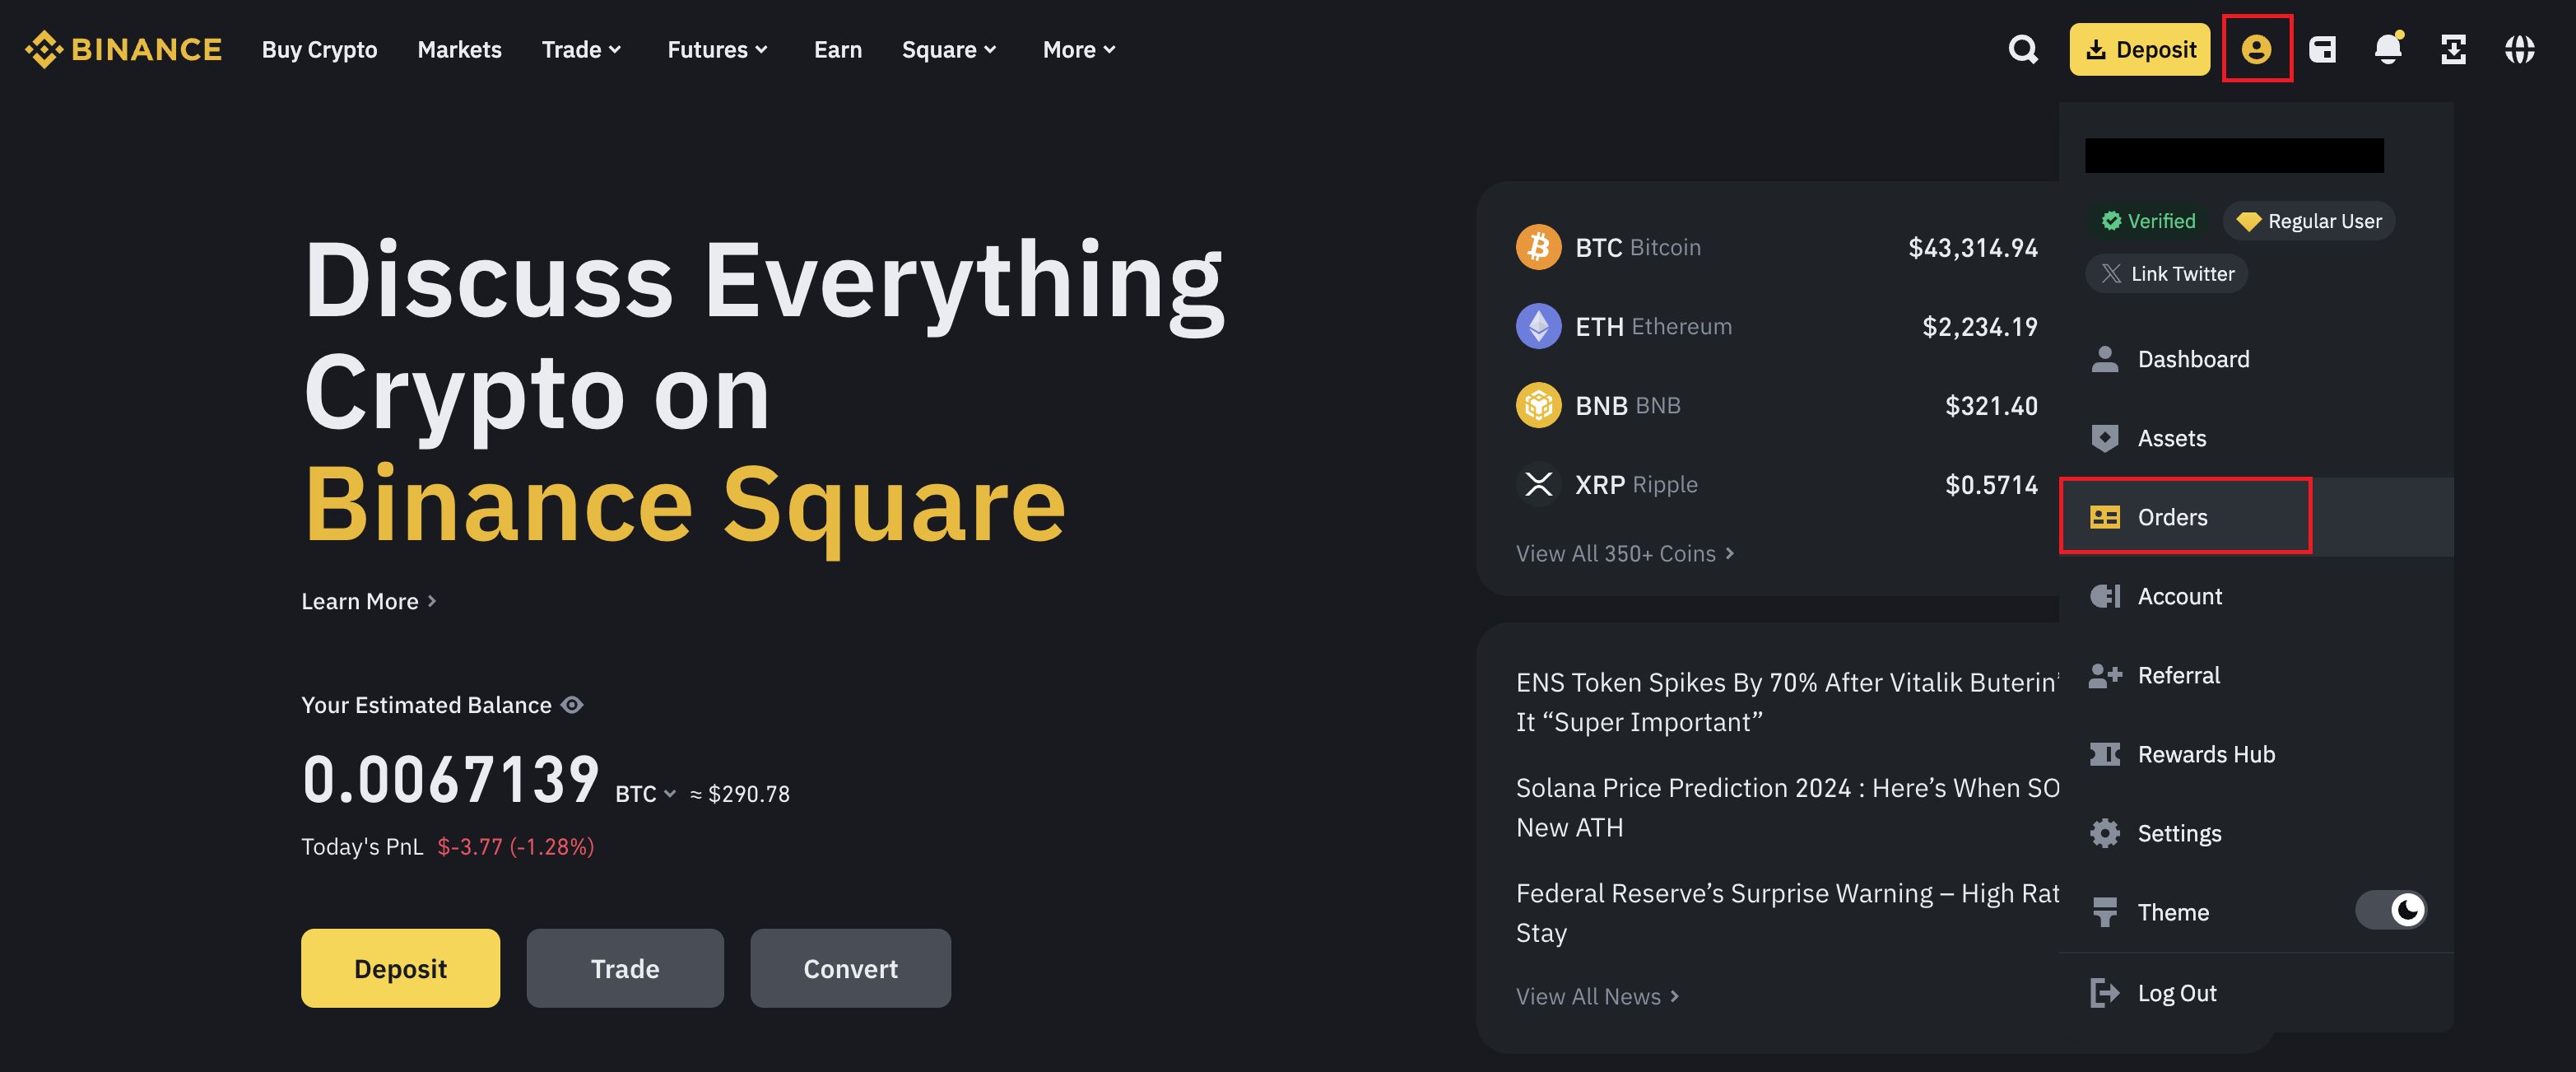2576x1072 pixels.
Task: Click the BTC price $43,314.94
Action: (x=1972, y=247)
